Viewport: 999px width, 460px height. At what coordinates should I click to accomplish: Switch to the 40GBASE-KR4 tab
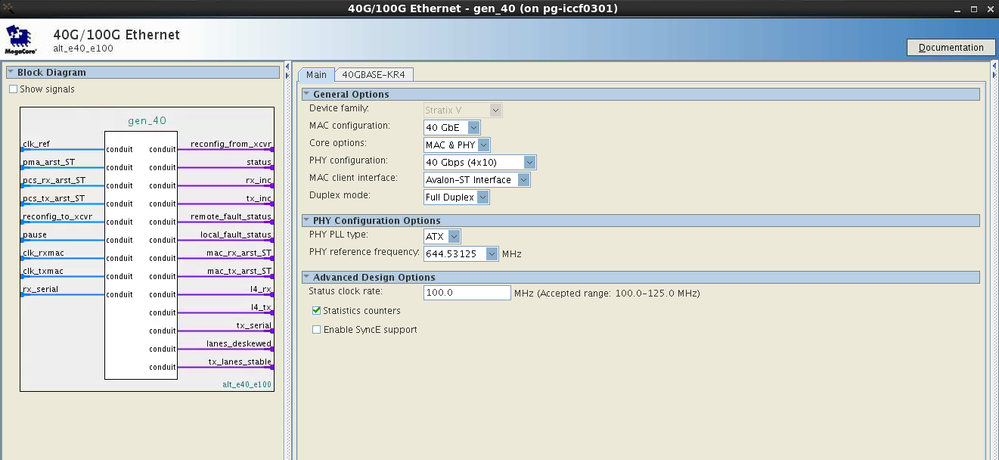tap(373, 75)
